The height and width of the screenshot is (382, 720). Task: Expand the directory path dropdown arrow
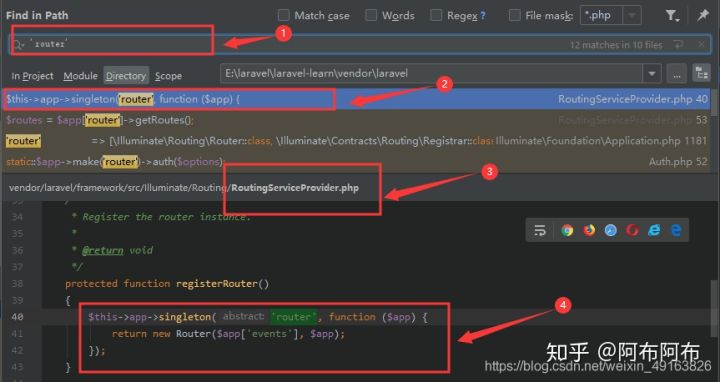[x=652, y=73]
